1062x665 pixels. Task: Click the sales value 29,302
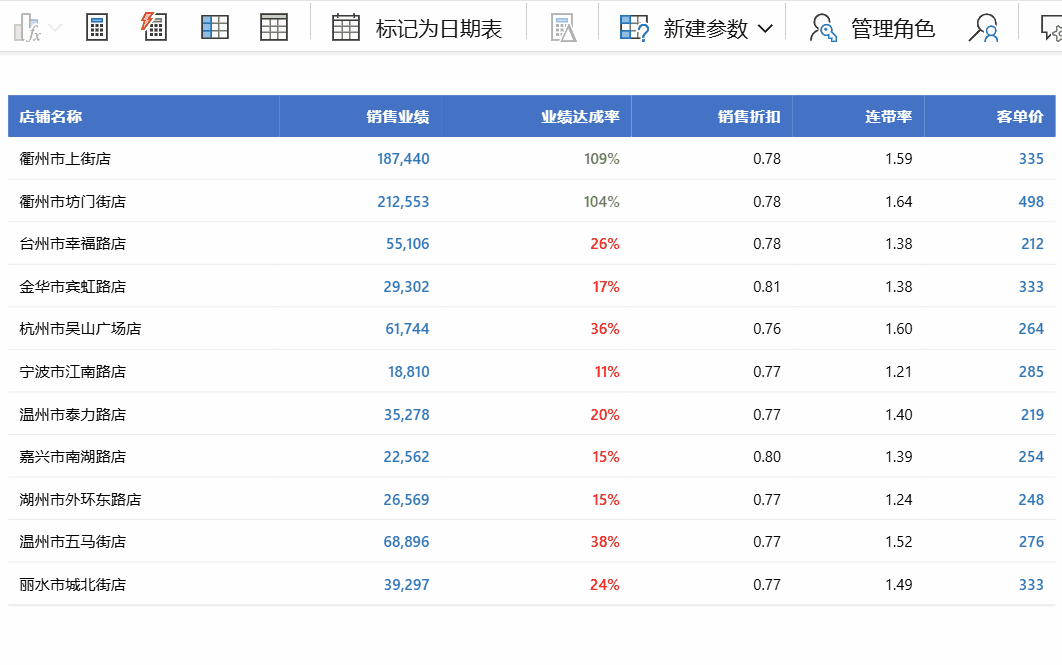tap(406, 286)
